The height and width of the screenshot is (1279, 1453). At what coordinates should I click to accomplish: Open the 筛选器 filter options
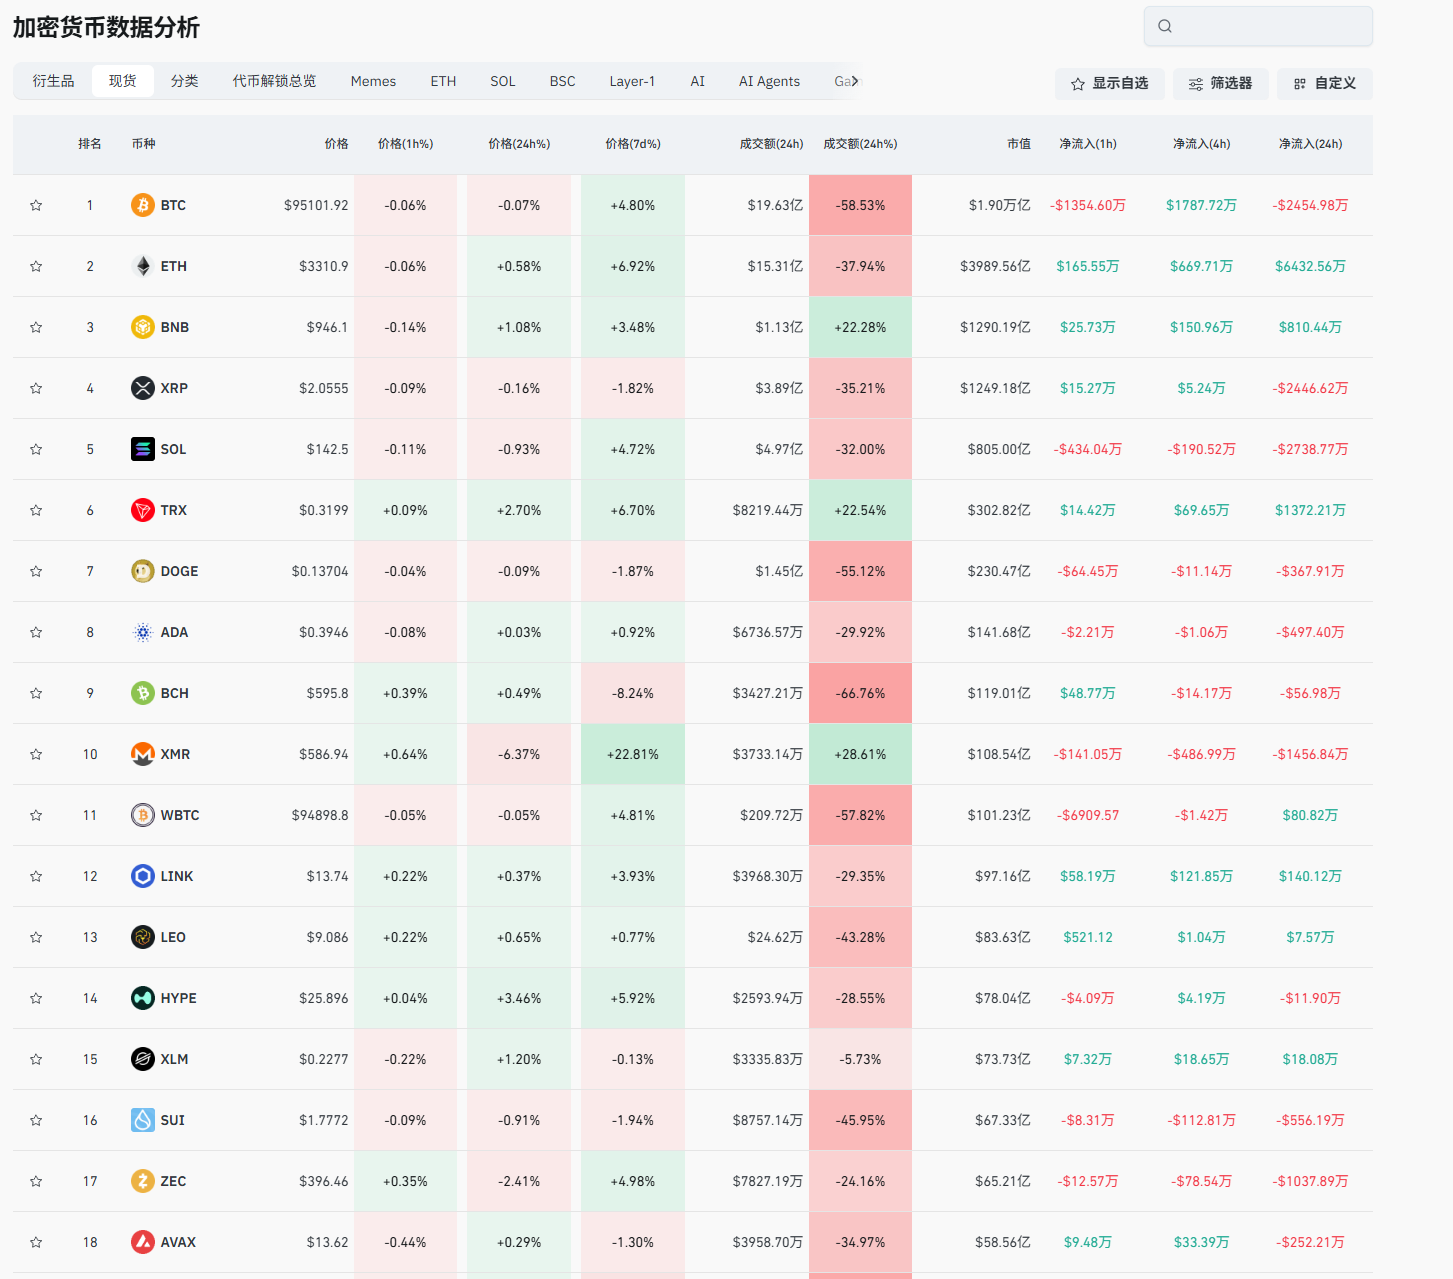point(1220,84)
